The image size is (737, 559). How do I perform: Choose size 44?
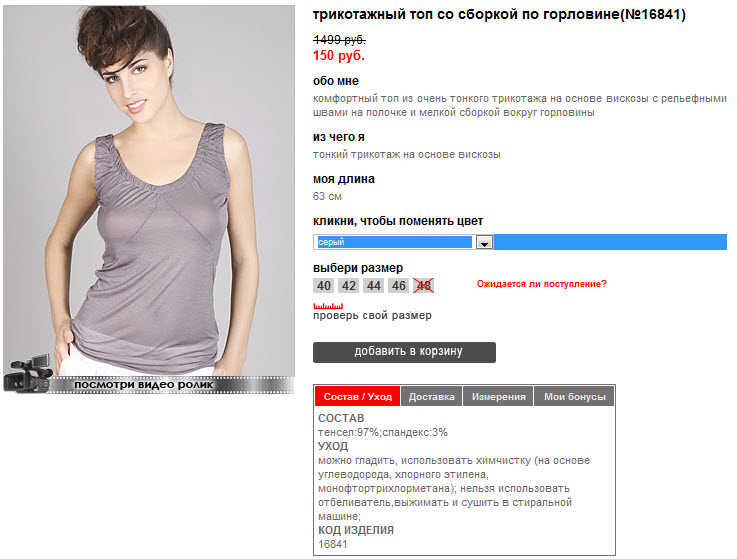(x=374, y=285)
